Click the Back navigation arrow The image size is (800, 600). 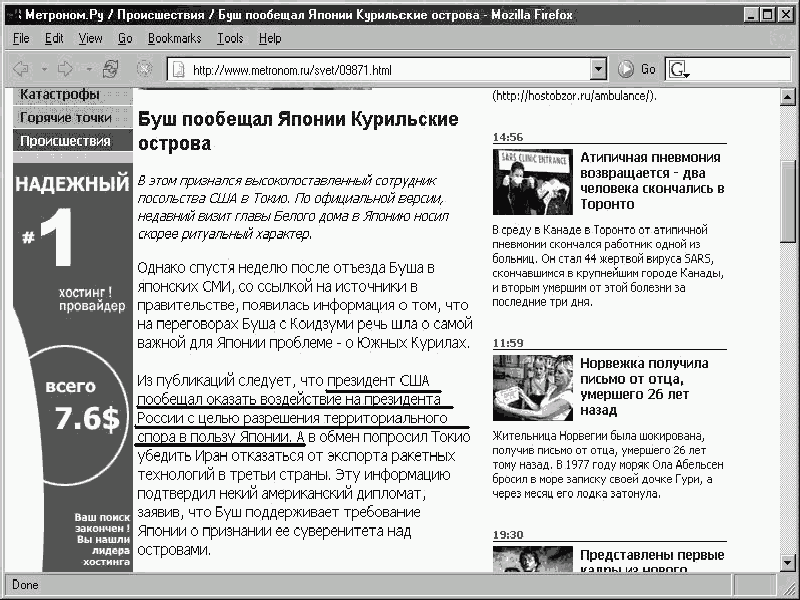(20, 69)
